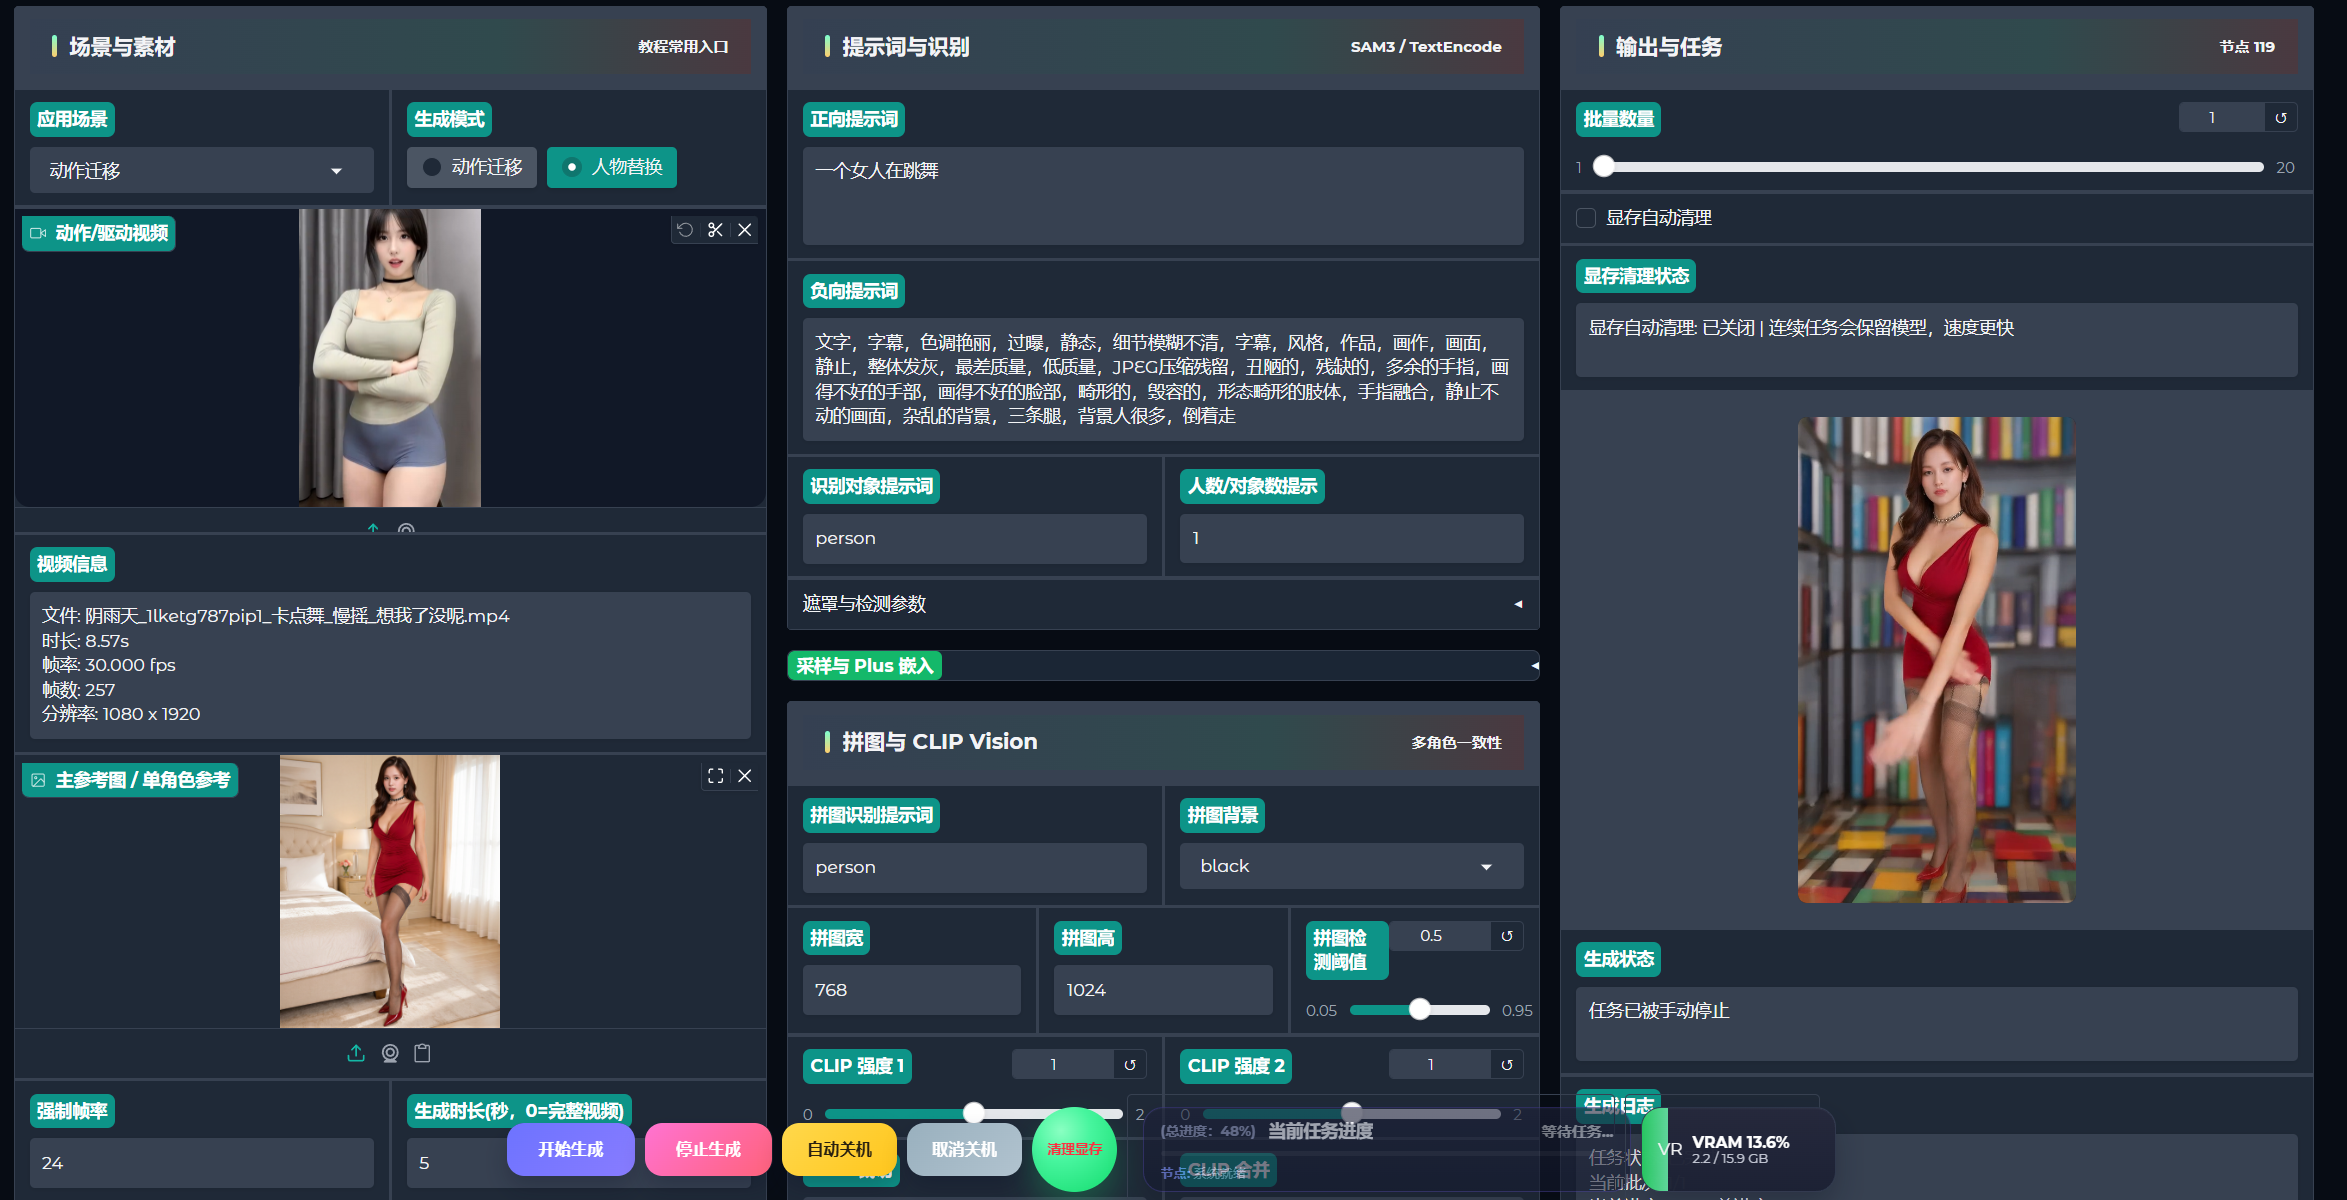This screenshot has width=2347, height=1200.
Task: Click 清理显存 round button
Action: (x=1075, y=1149)
